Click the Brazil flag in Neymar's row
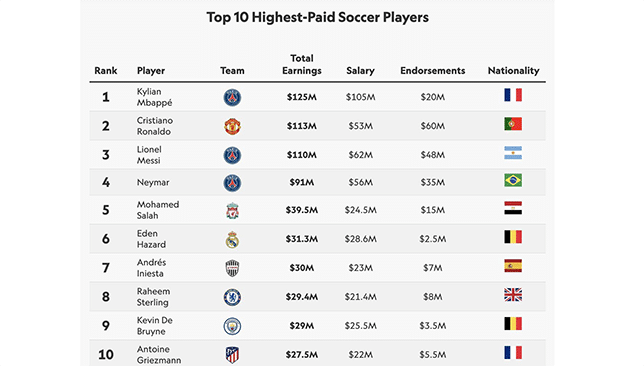This screenshot has height=366, width=644. click(513, 180)
